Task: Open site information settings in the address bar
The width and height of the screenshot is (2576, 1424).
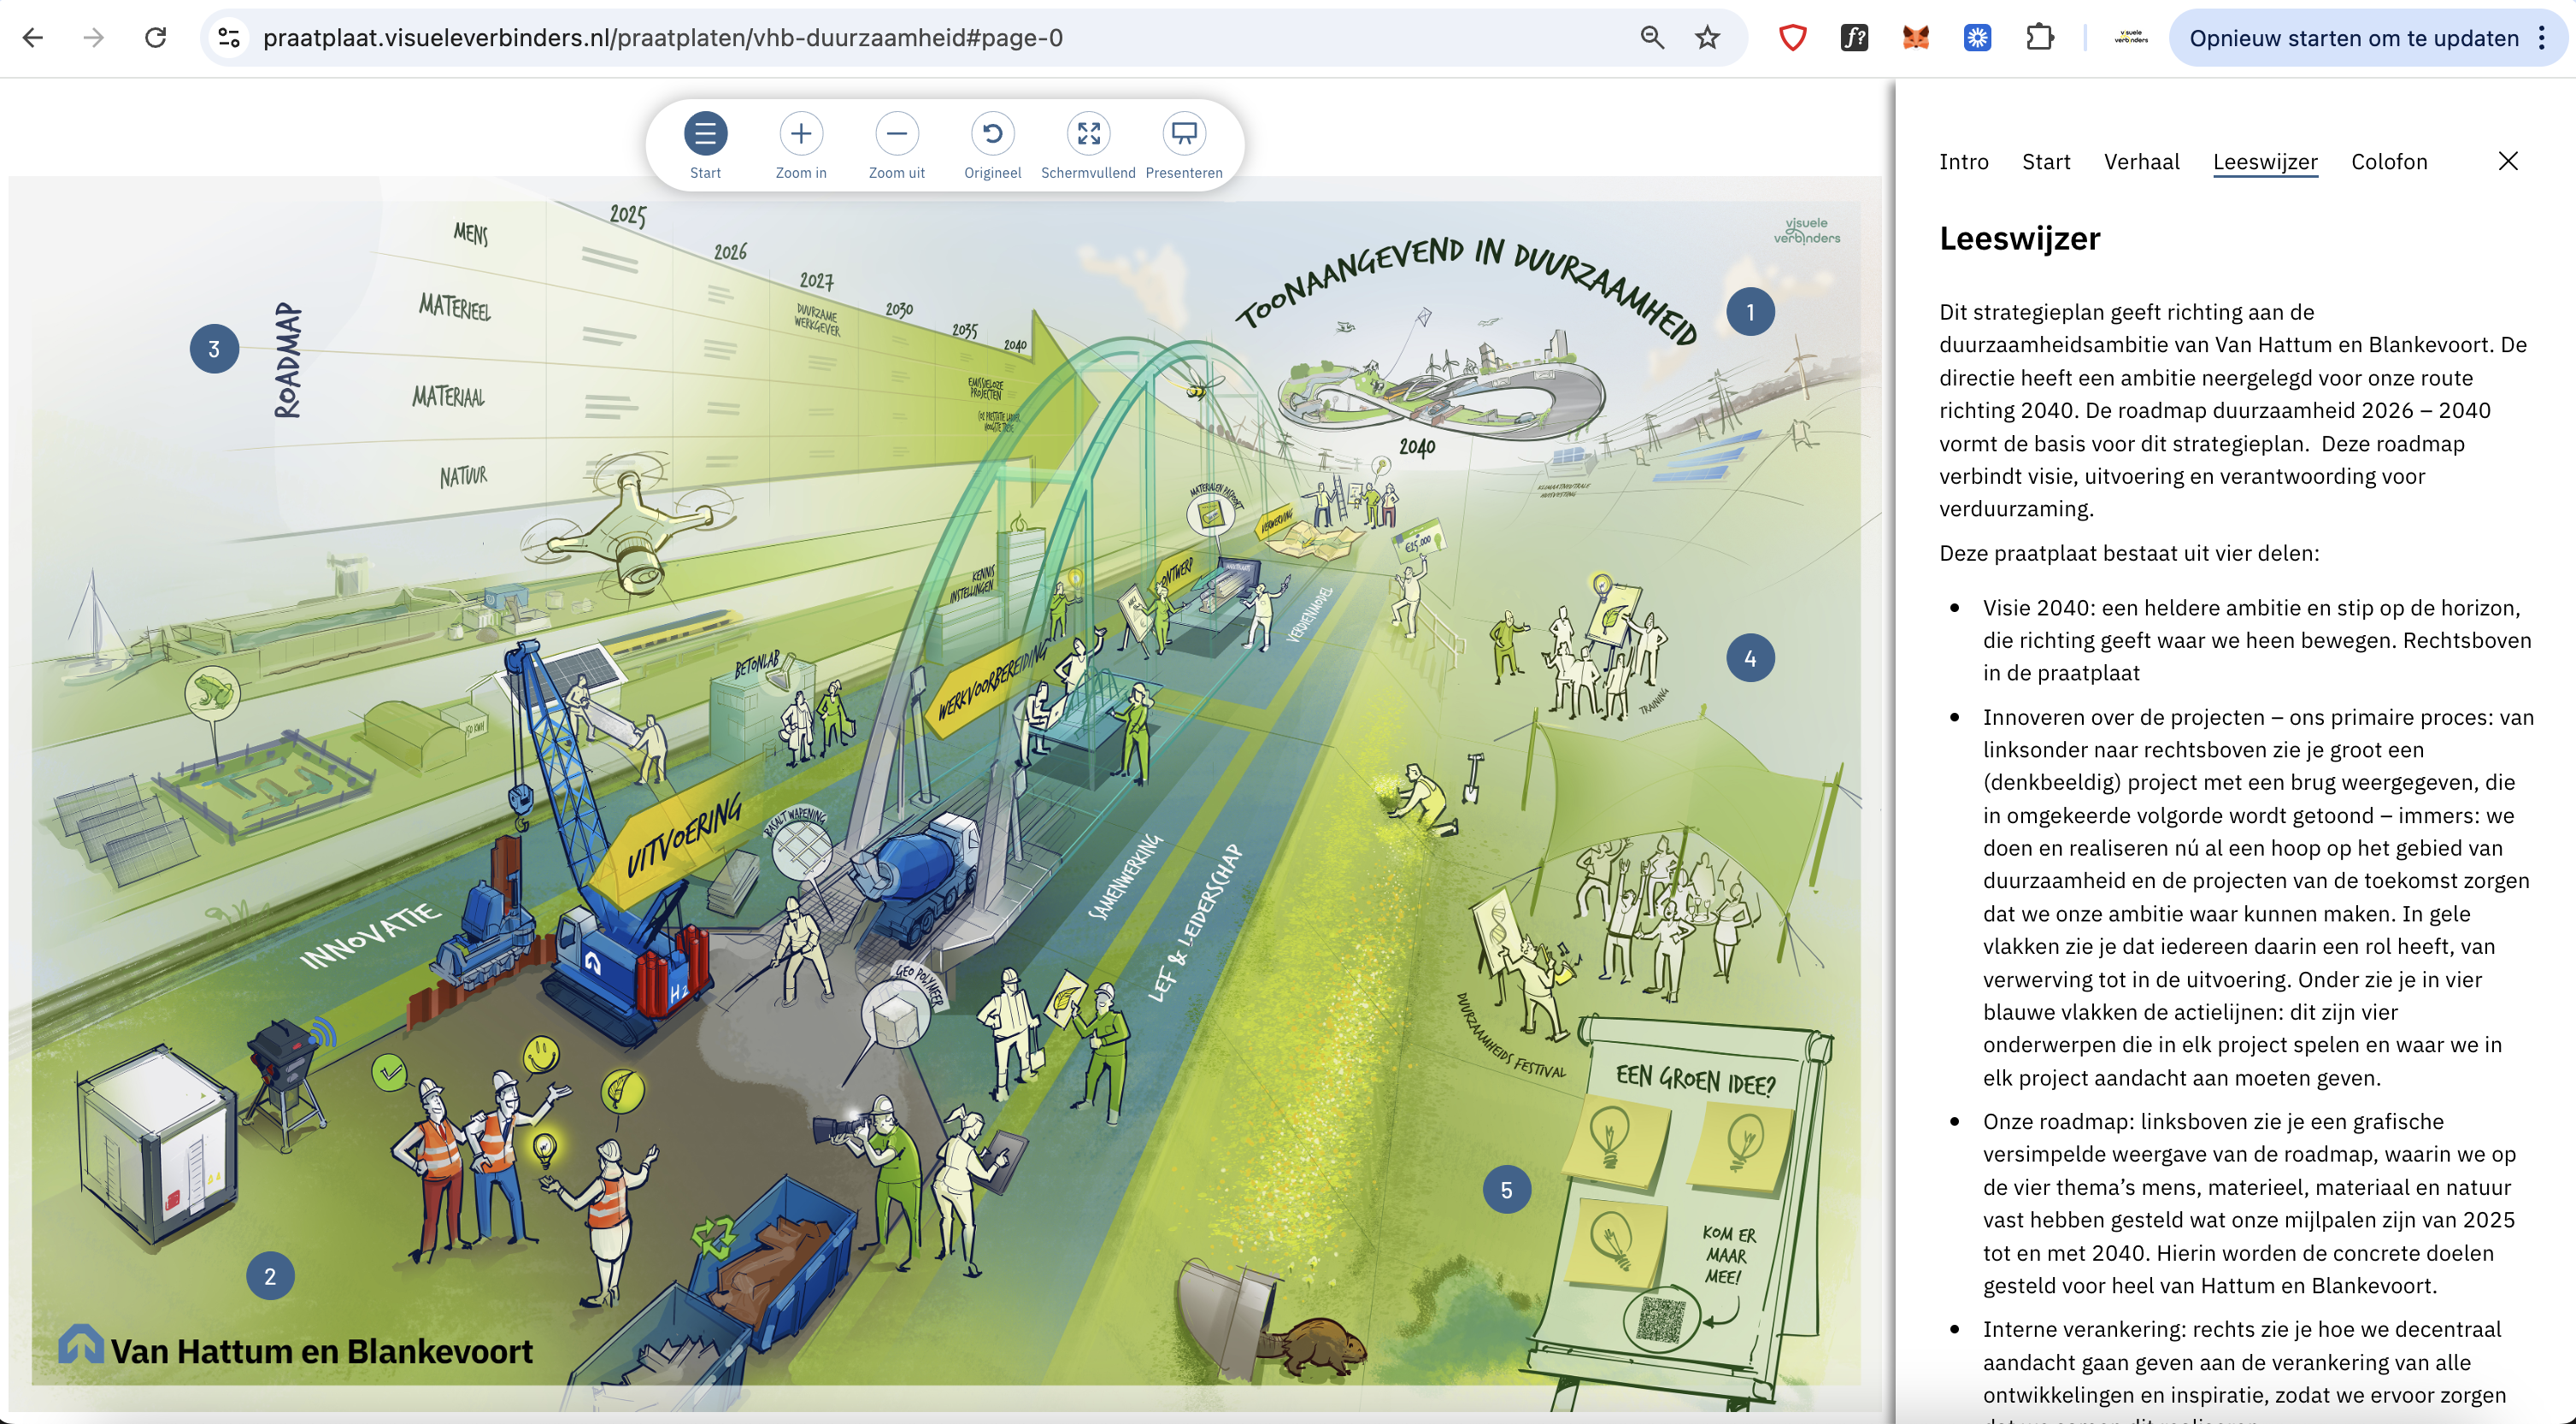Action: pos(229,38)
